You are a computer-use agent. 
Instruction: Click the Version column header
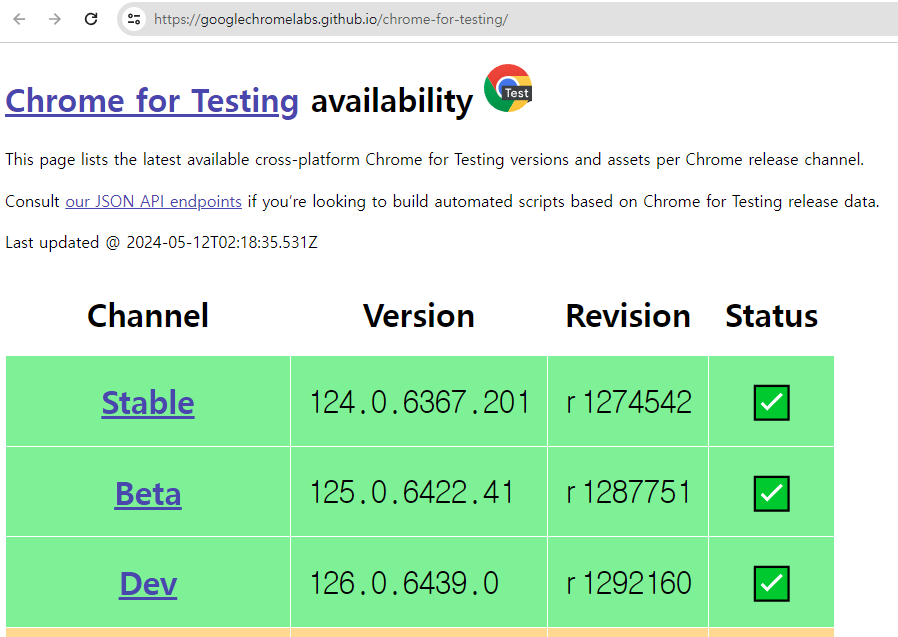[419, 316]
